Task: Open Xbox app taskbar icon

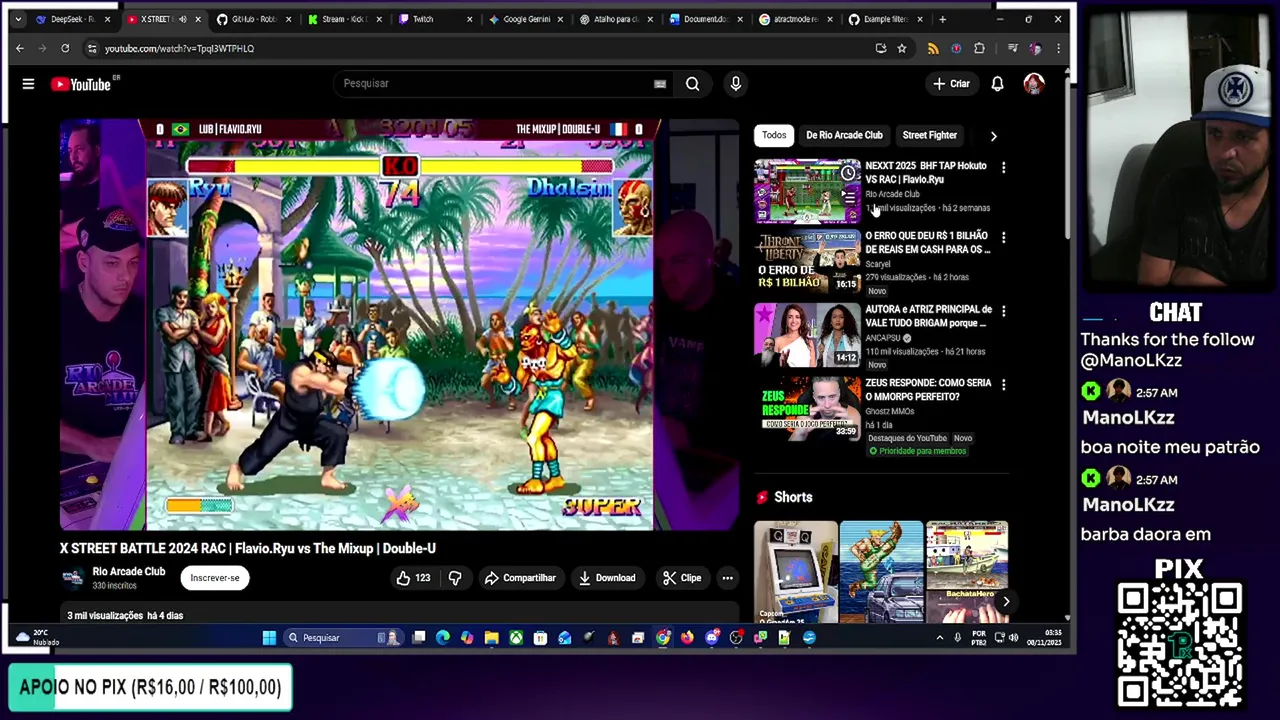Action: tap(516, 638)
